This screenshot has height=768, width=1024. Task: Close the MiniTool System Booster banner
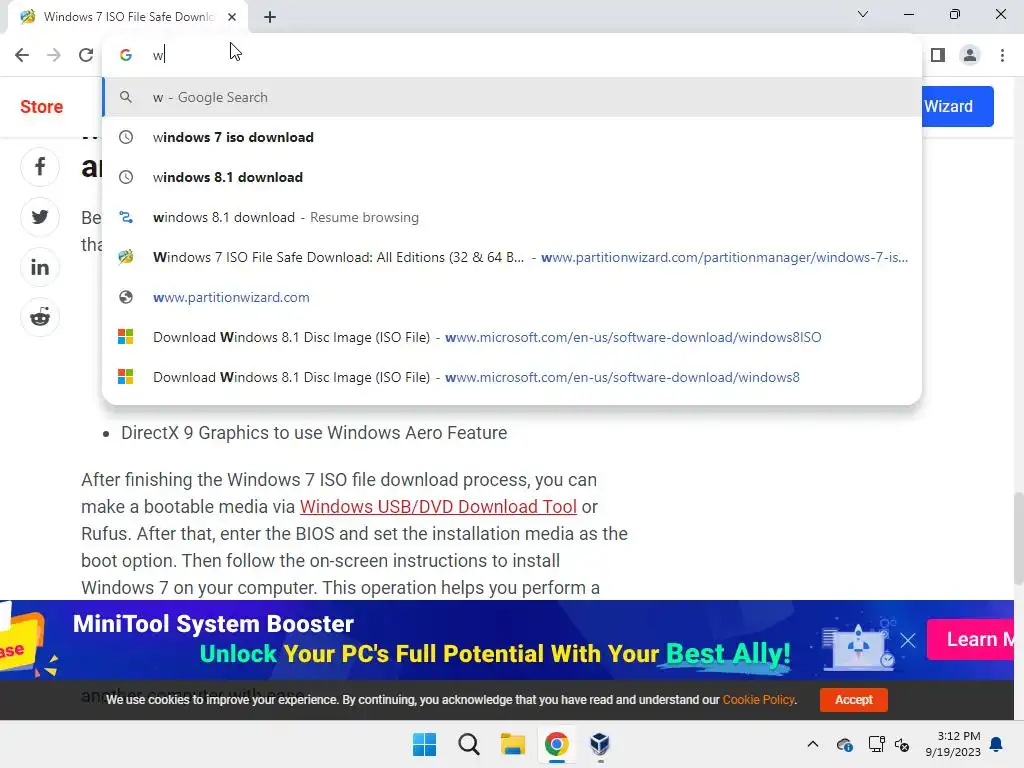click(908, 640)
